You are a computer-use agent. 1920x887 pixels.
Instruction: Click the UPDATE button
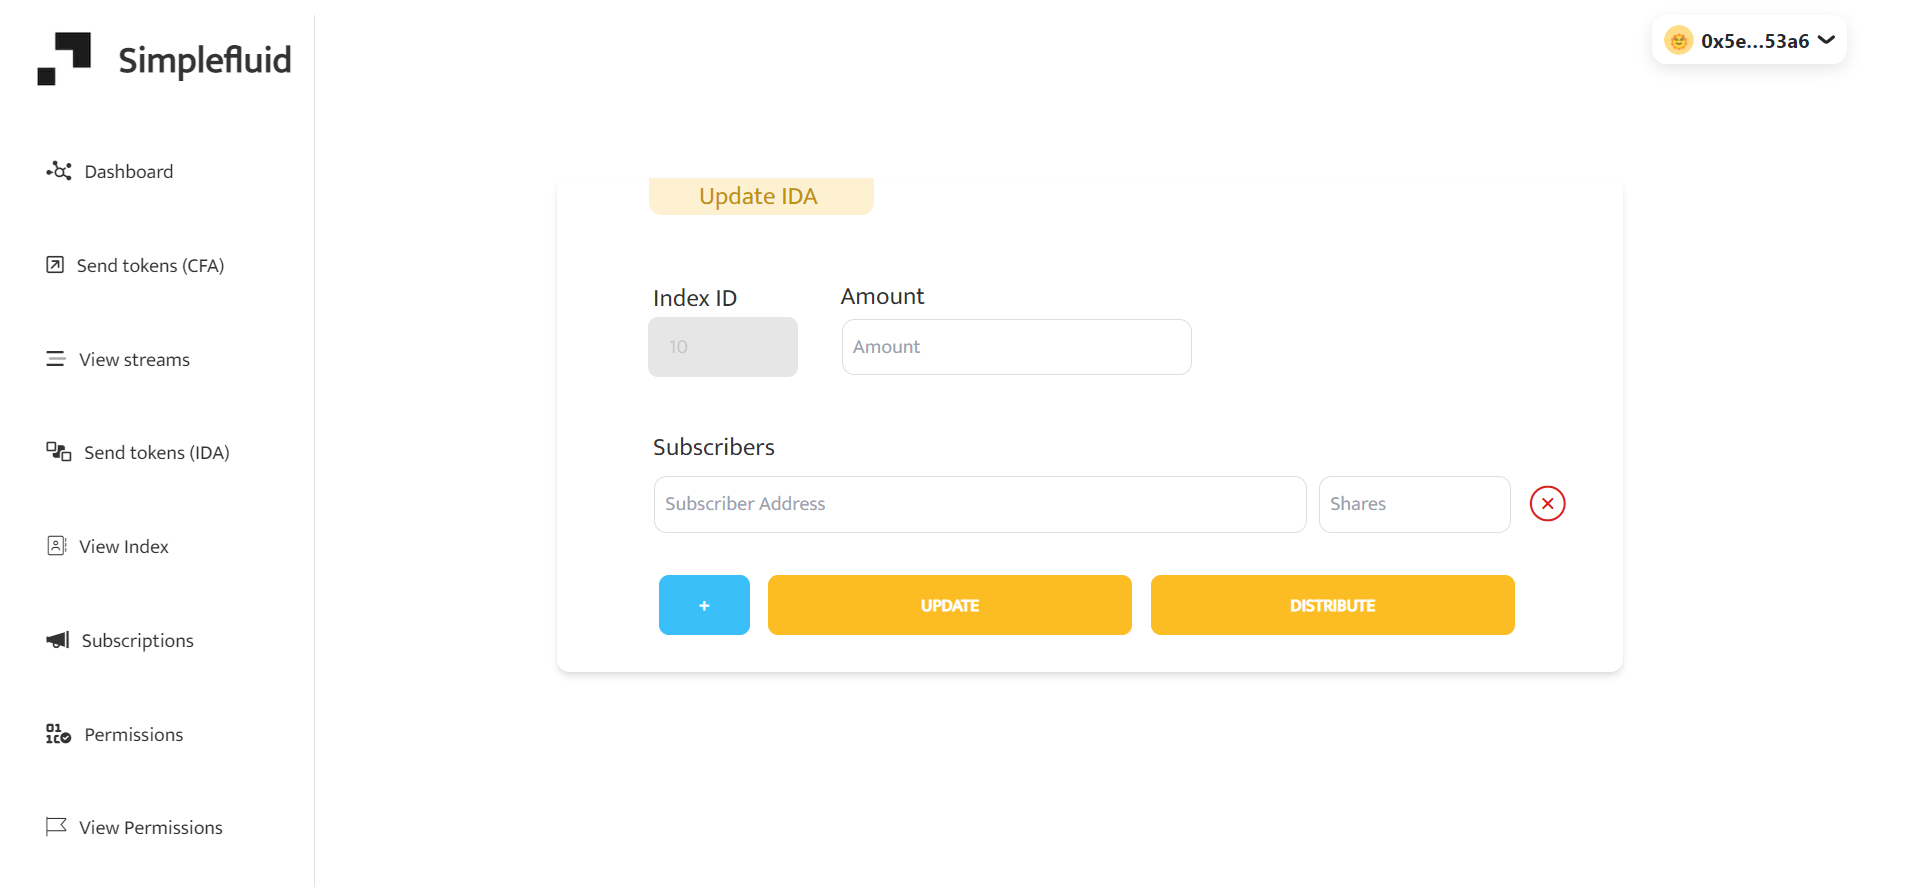(950, 605)
